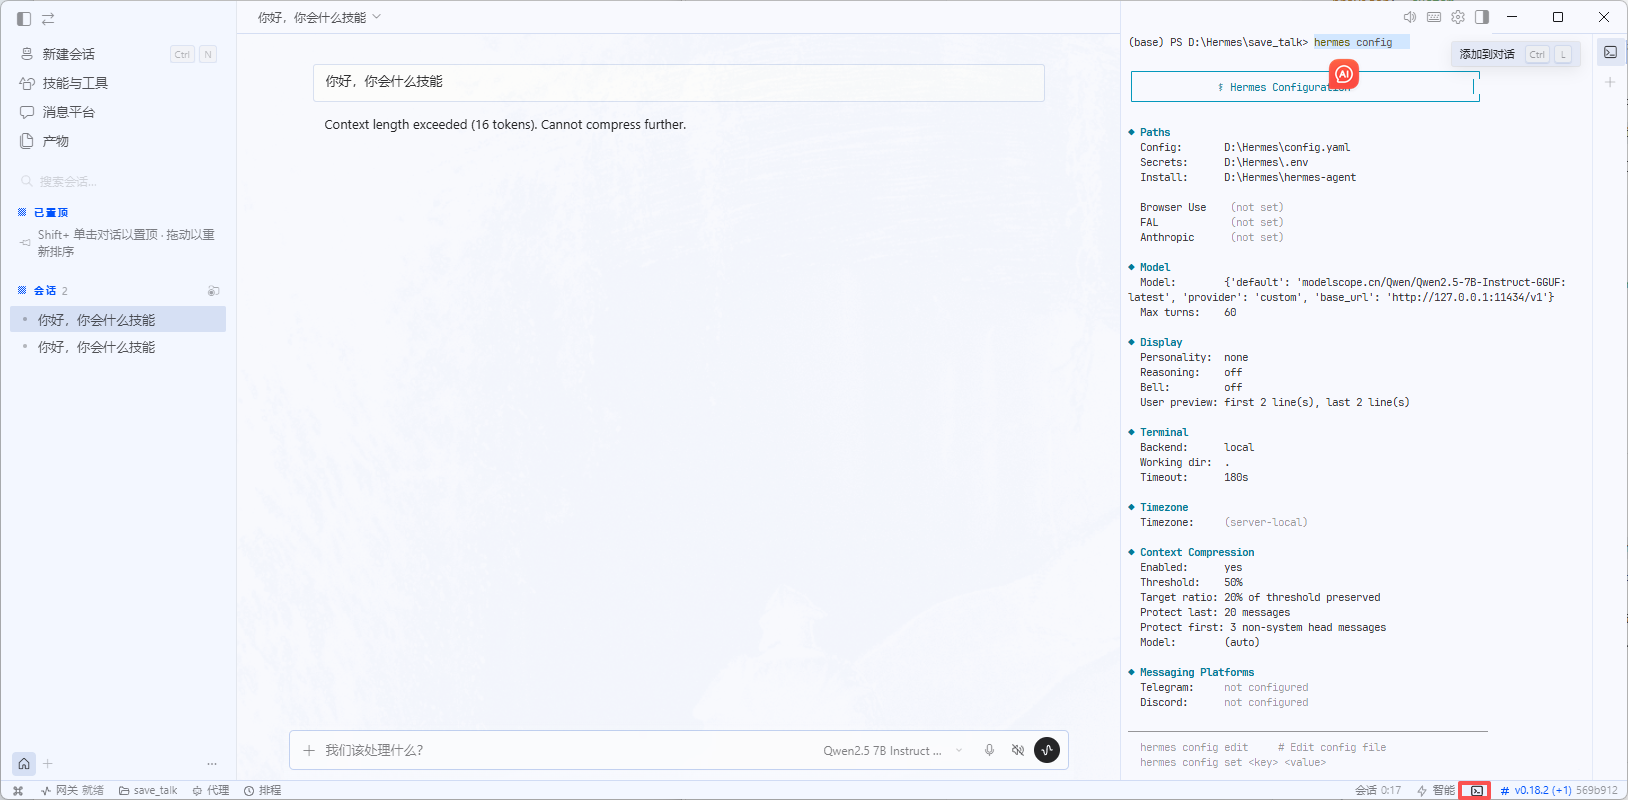Click the icon right of 会话 header
The width and height of the screenshot is (1628, 800).
tap(213, 291)
